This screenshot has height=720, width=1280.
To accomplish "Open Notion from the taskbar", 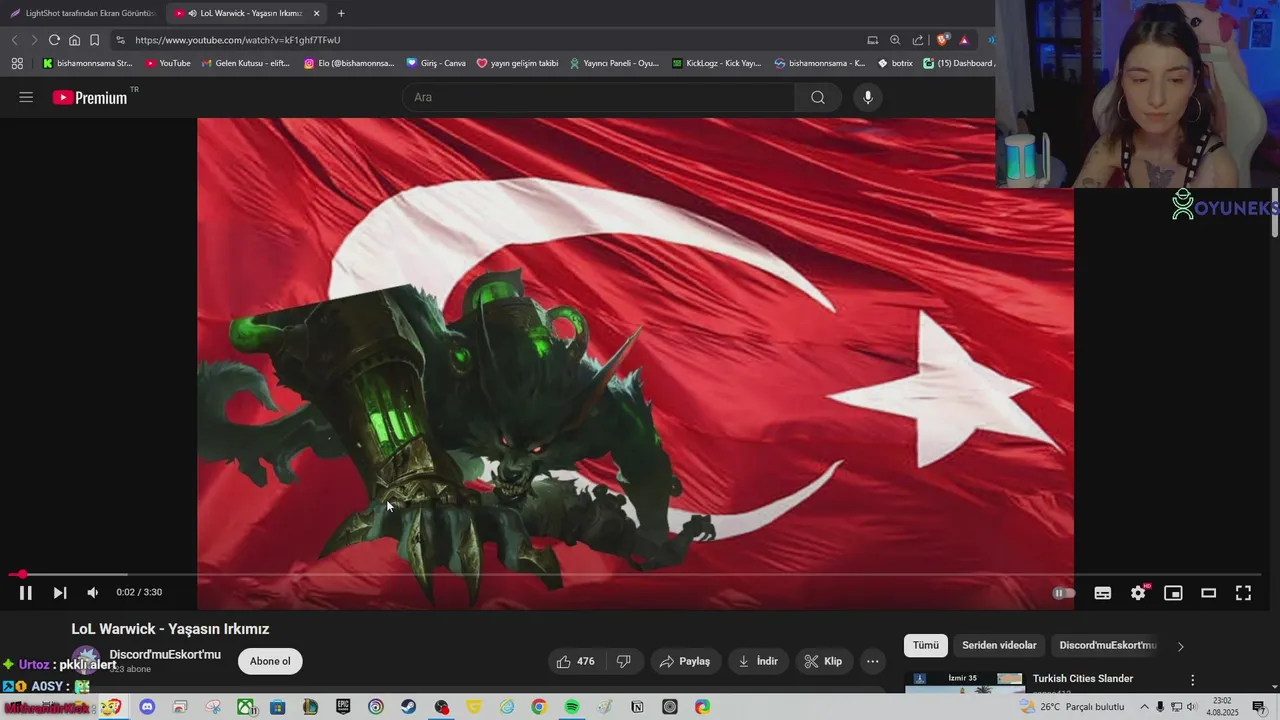I will pos(637,707).
